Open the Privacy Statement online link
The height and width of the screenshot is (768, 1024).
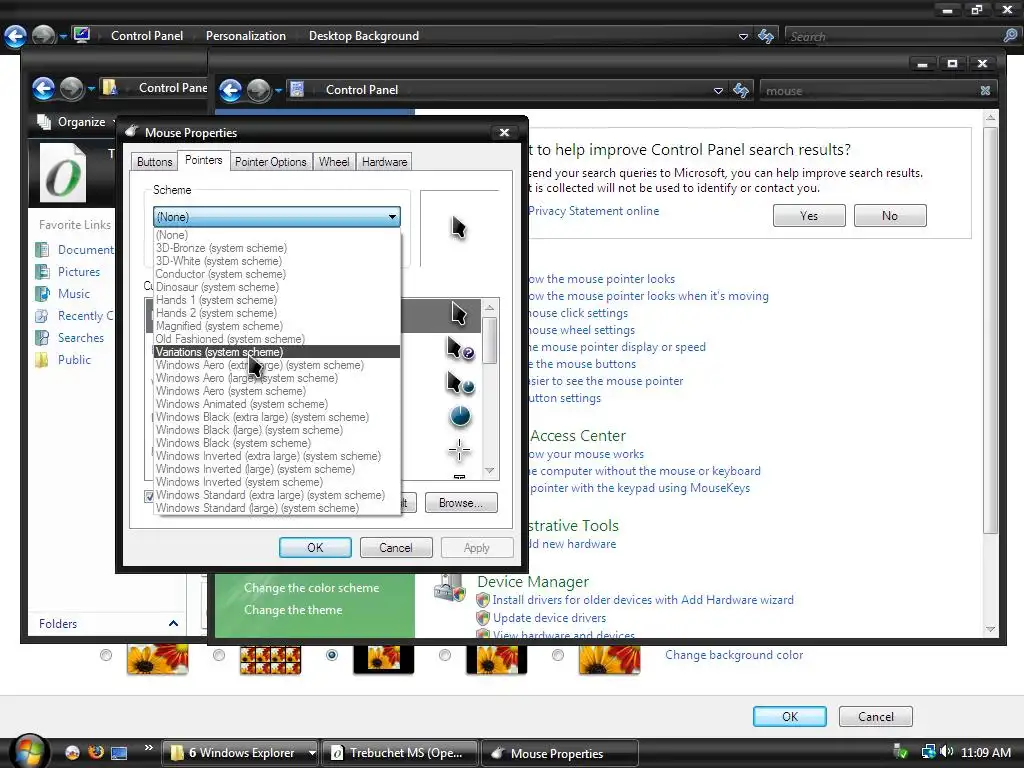pyautogui.click(x=594, y=211)
